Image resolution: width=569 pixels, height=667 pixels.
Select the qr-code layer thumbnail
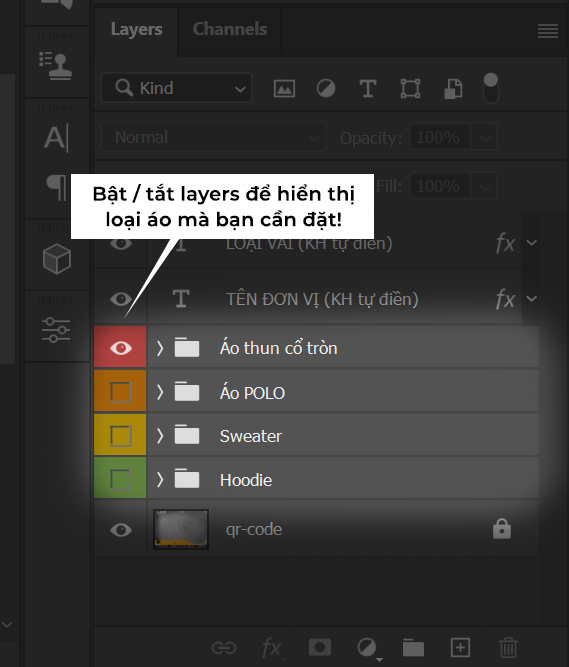click(181, 529)
